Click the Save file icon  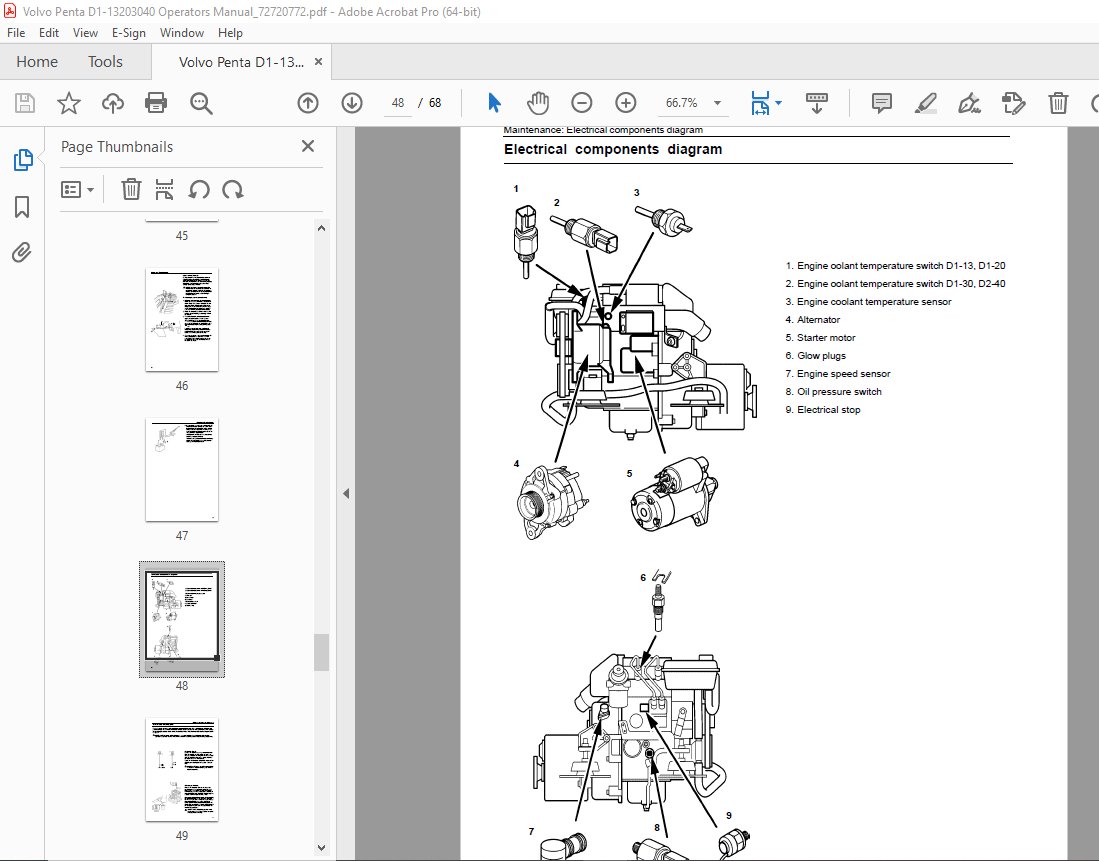[25, 103]
